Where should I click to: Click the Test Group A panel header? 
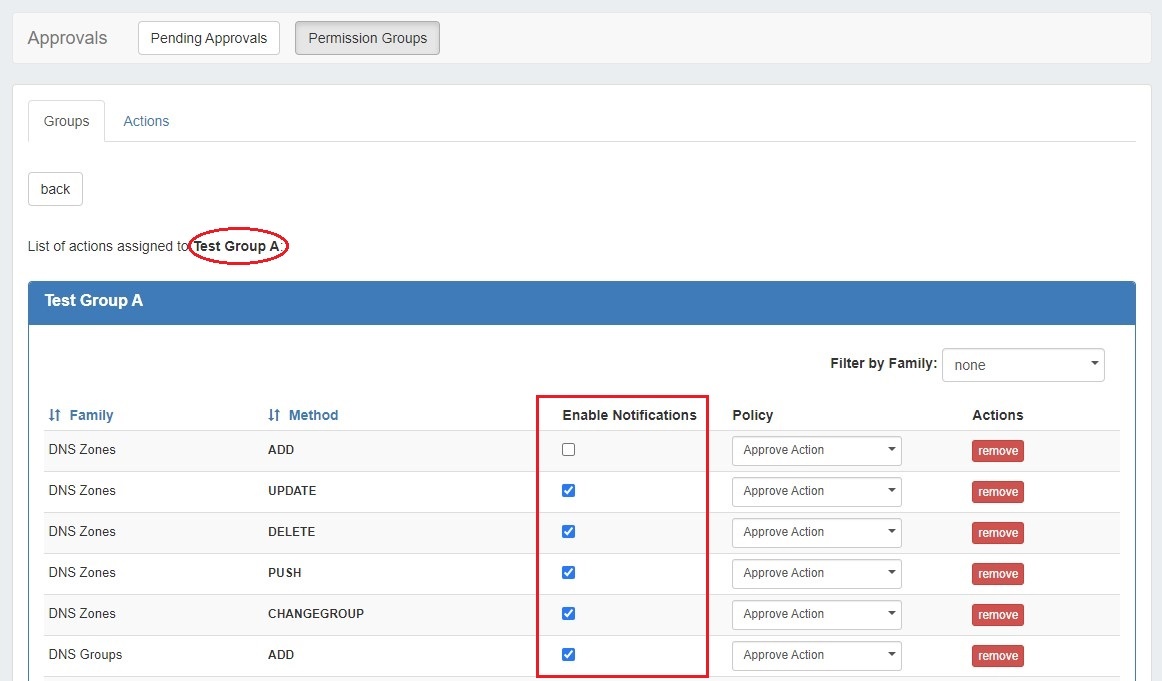tap(581, 301)
